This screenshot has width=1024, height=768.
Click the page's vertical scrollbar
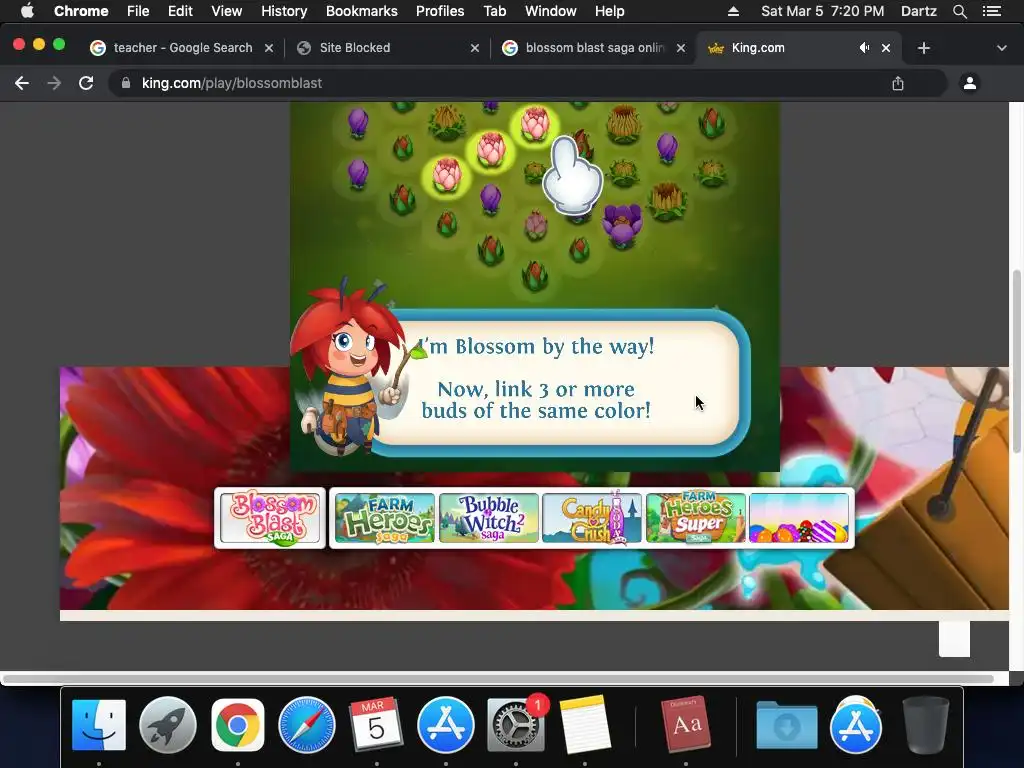click(x=1016, y=361)
